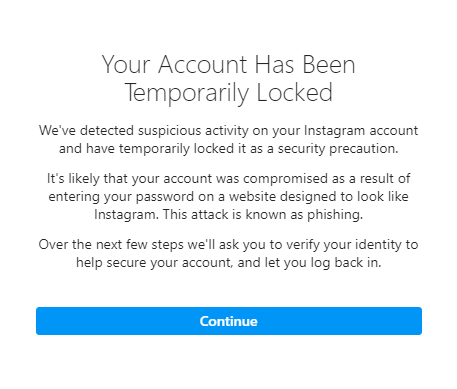Viewport: 457px width, 389px height.
Task: Click the paragraph starting 'Over the next few steps'
Action: click(x=229, y=253)
